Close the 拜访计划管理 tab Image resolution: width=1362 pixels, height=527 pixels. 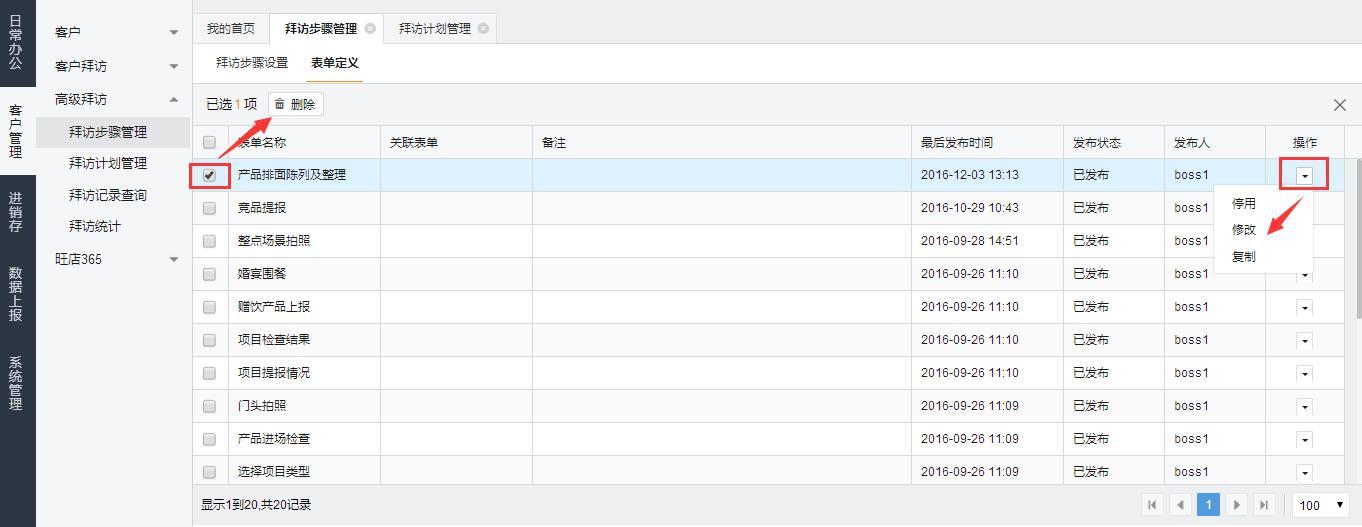pos(483,28)
